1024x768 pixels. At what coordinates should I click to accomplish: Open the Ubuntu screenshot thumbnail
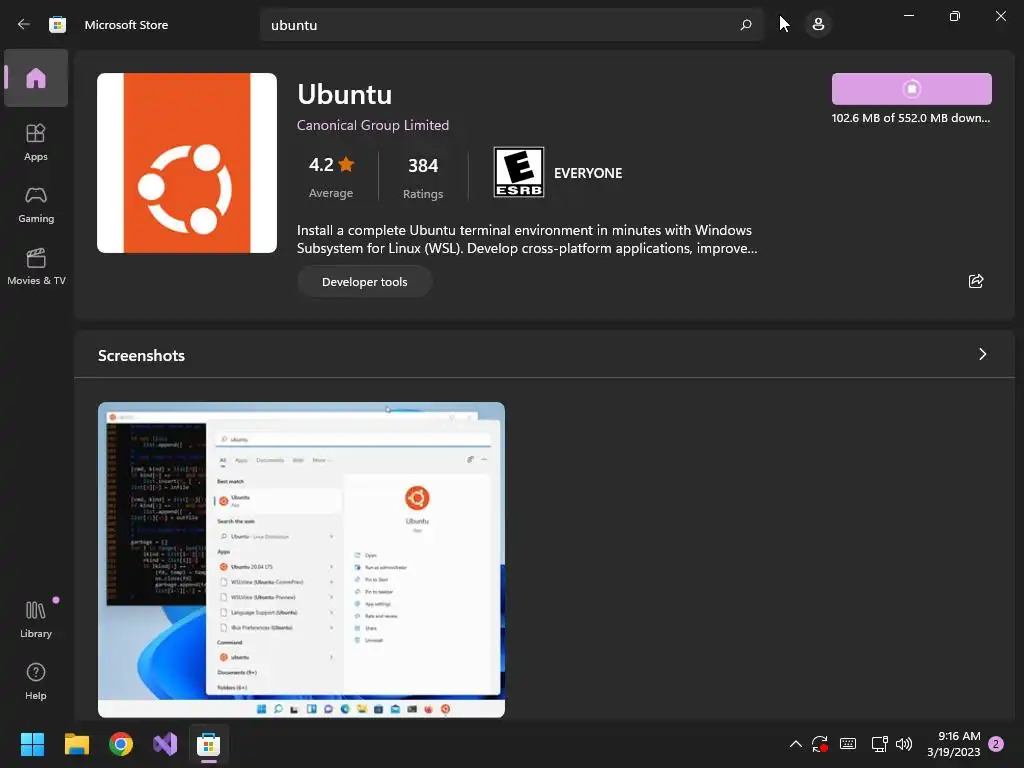[301, 560]
